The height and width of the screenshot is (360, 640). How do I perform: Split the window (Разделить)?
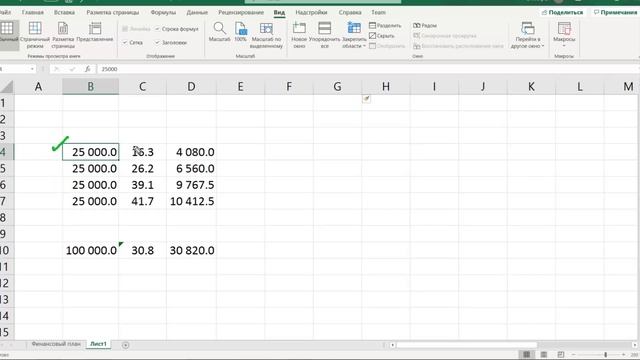point(385,25)
